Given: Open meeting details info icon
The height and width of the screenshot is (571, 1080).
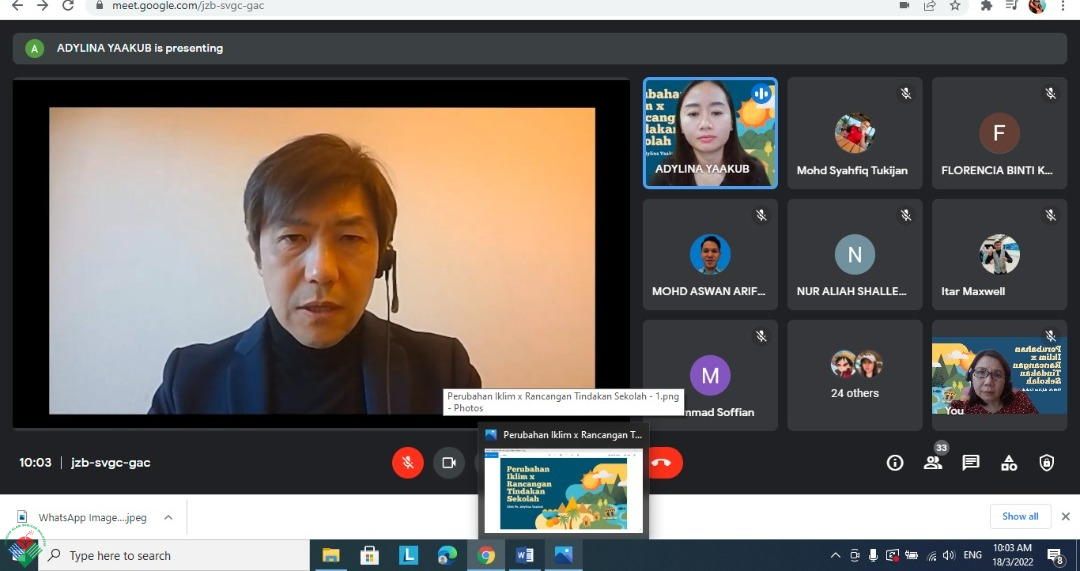Looking at the screenshot, I should (895, 463).
